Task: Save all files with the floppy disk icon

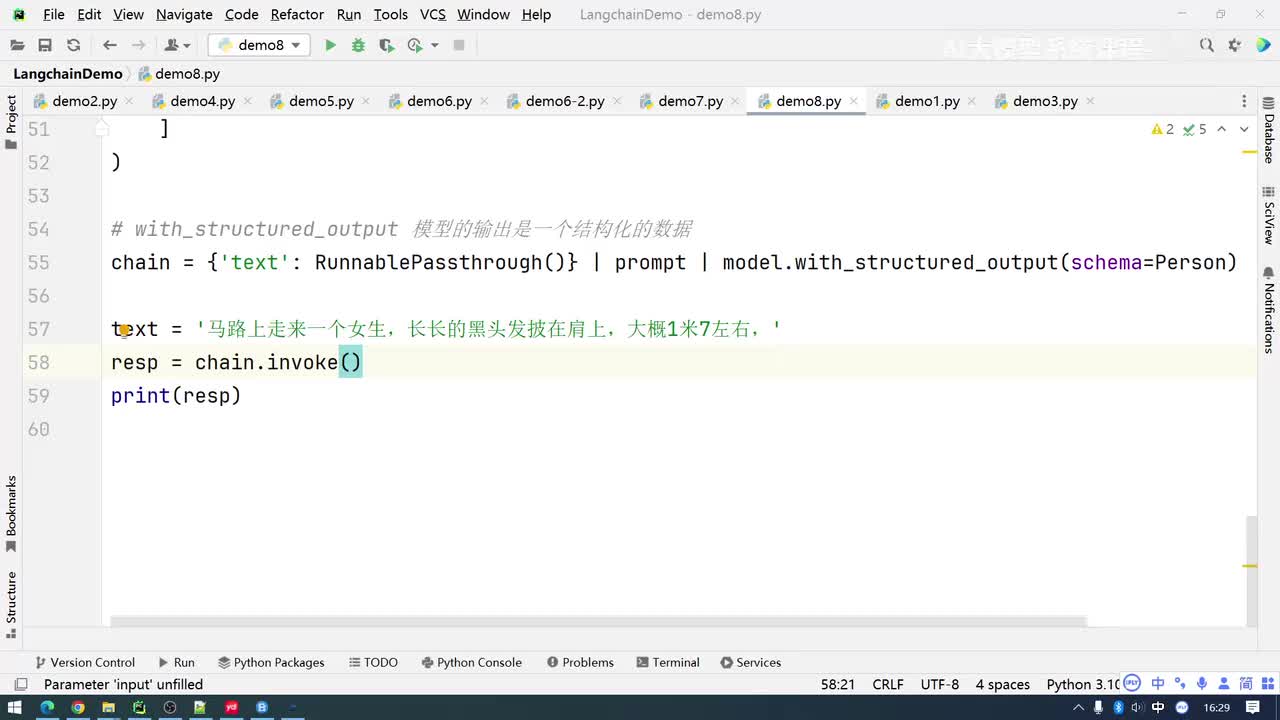Action: click(x=45, y=45)
